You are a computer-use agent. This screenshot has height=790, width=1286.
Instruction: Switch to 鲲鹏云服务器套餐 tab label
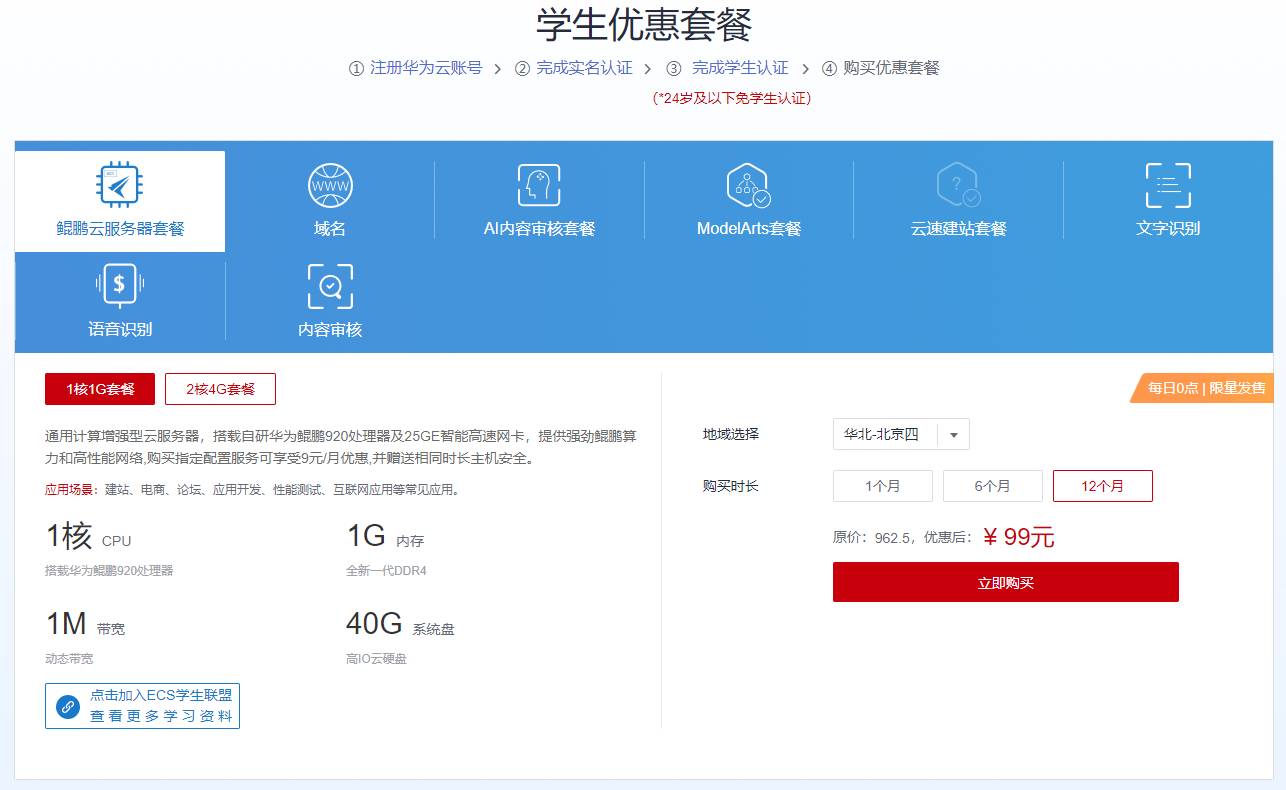(x=120, y=228)
